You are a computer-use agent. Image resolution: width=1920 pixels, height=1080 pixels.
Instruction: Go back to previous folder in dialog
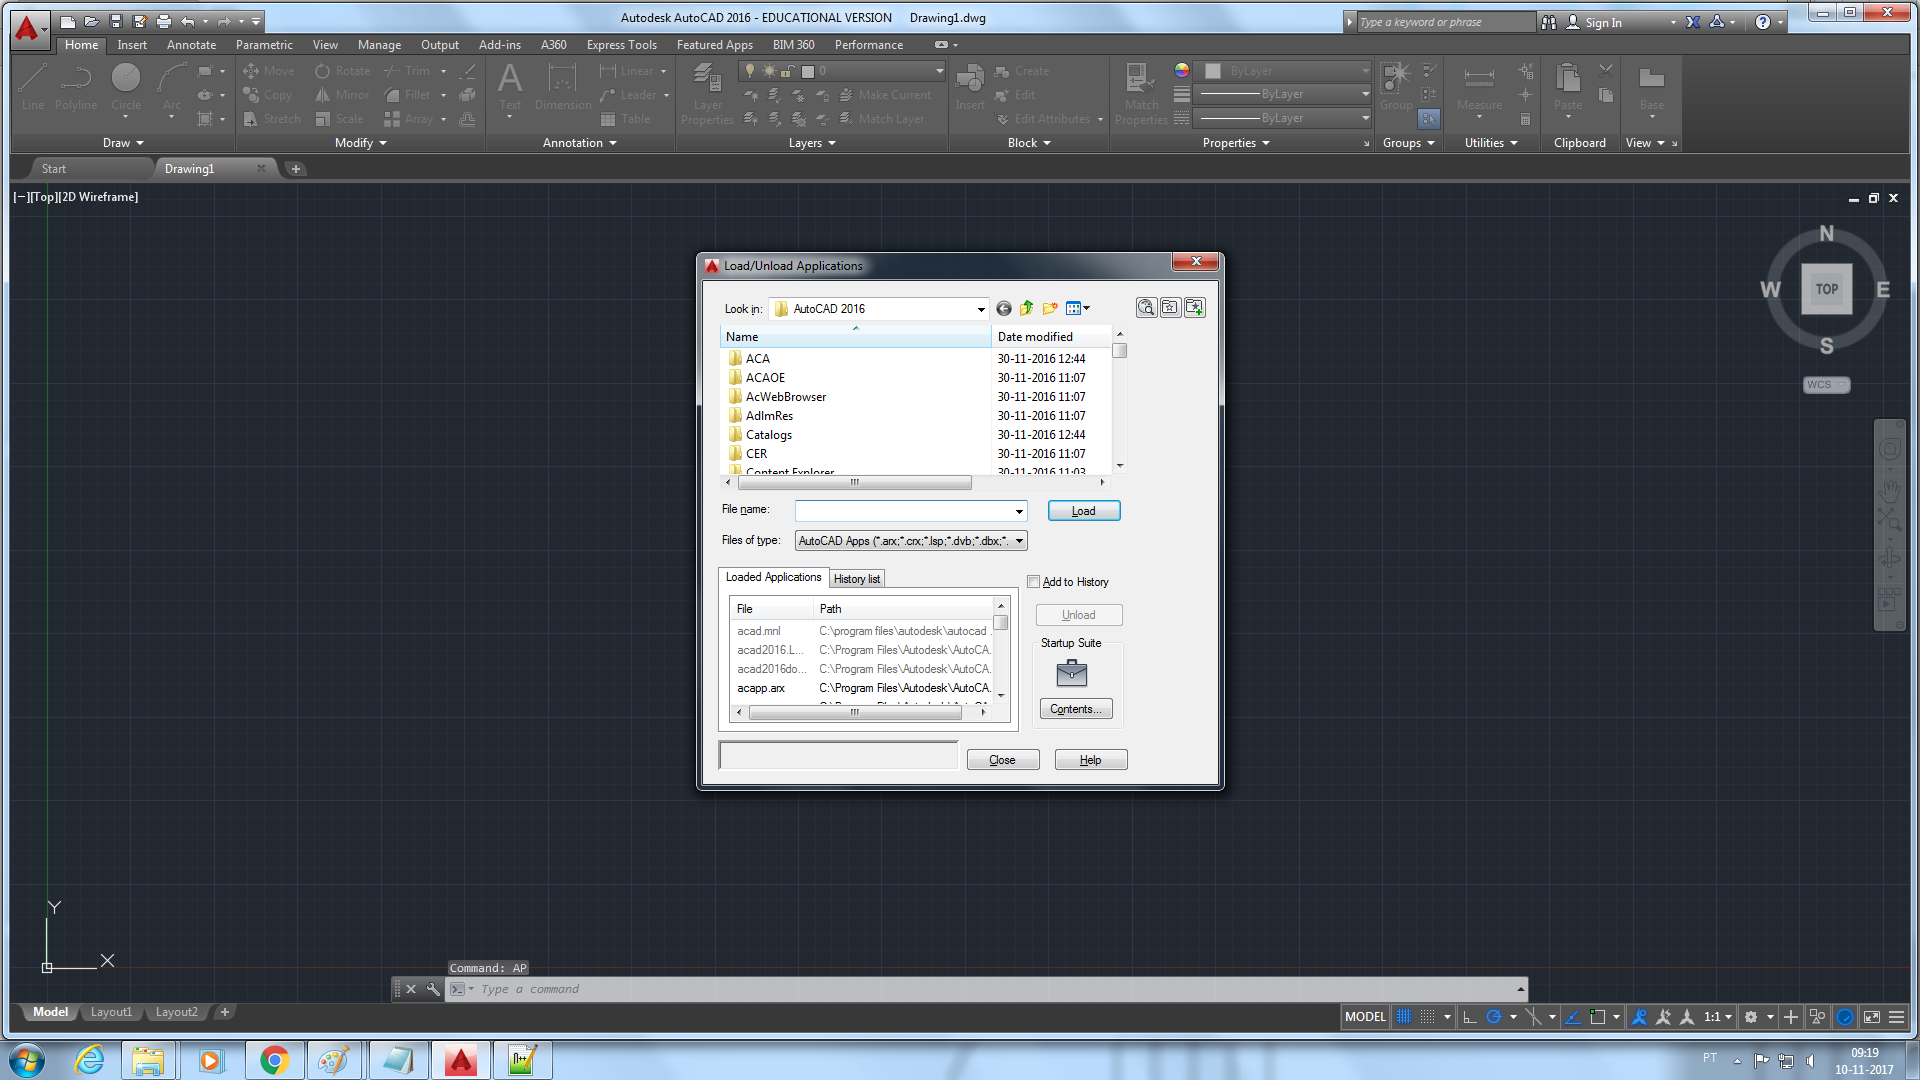pos(1003,309)
